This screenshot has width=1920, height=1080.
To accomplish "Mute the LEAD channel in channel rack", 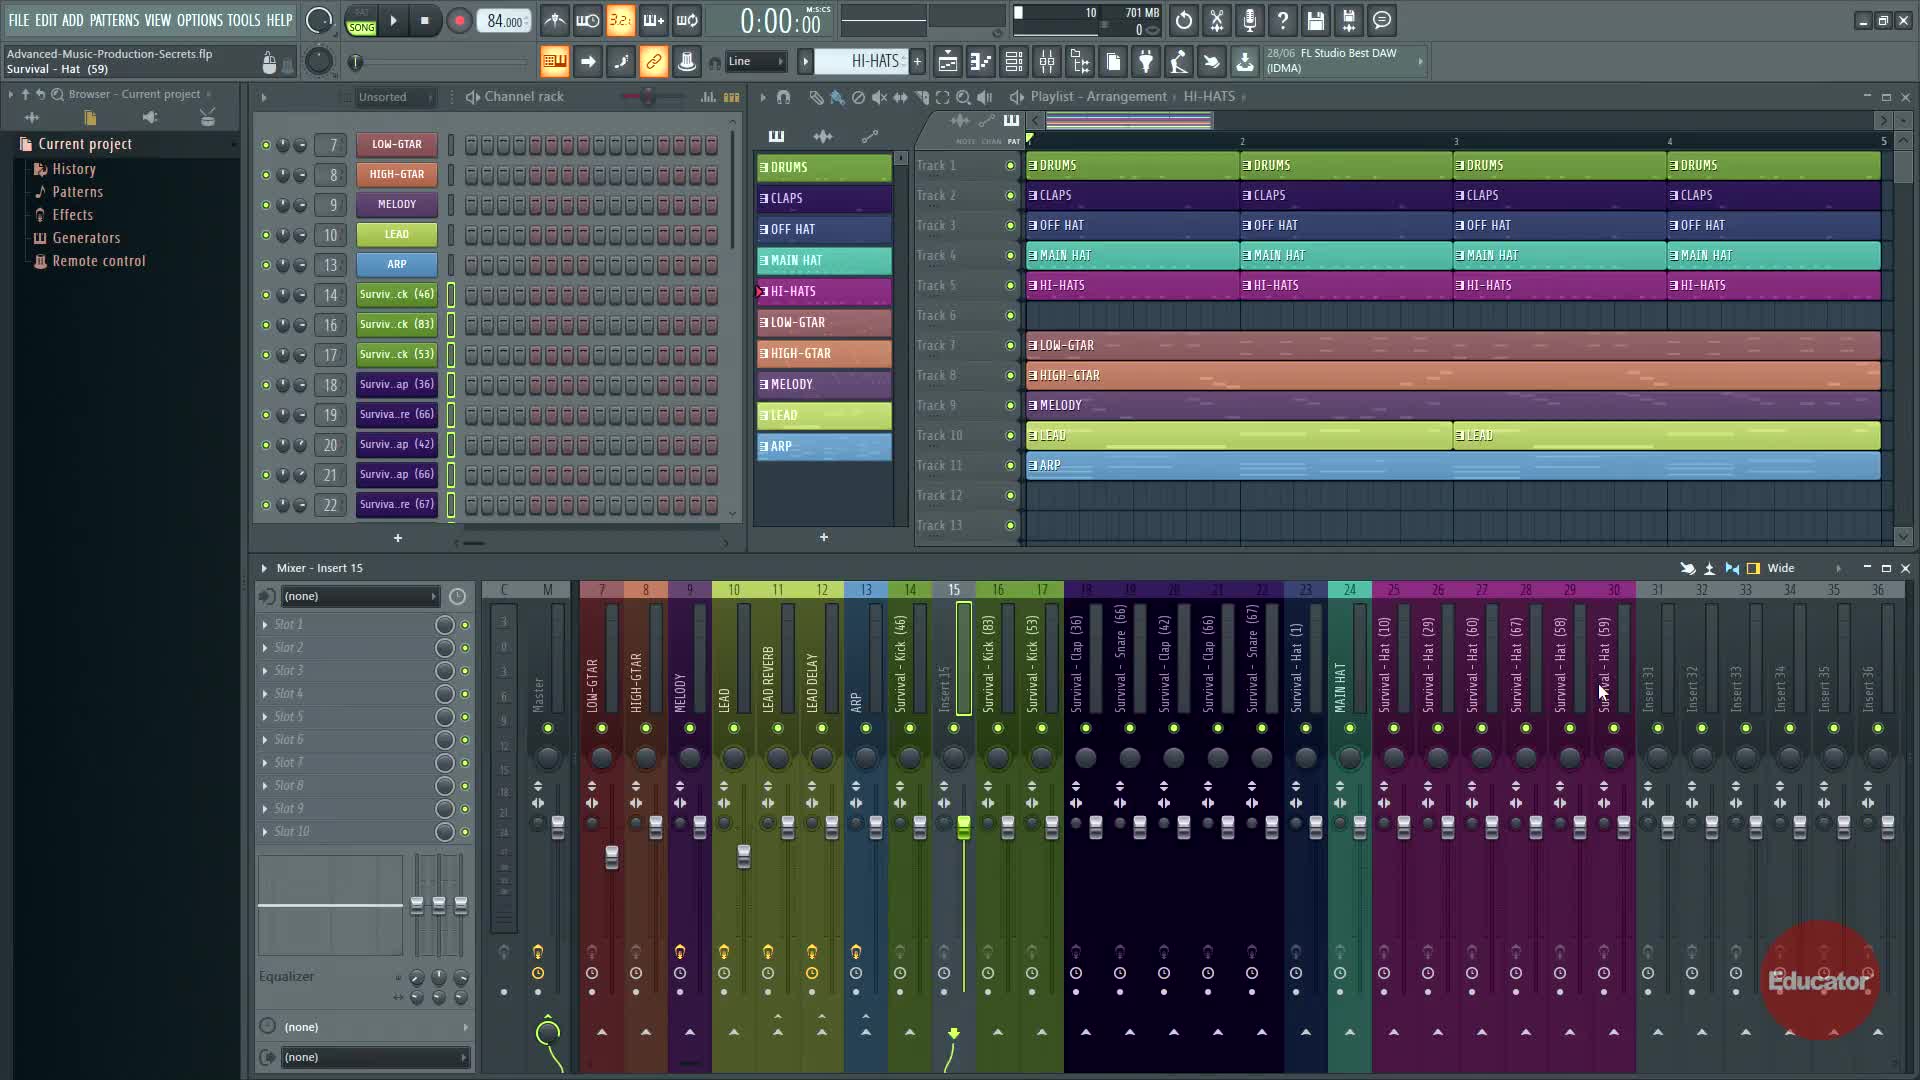I will coord(265,235).
